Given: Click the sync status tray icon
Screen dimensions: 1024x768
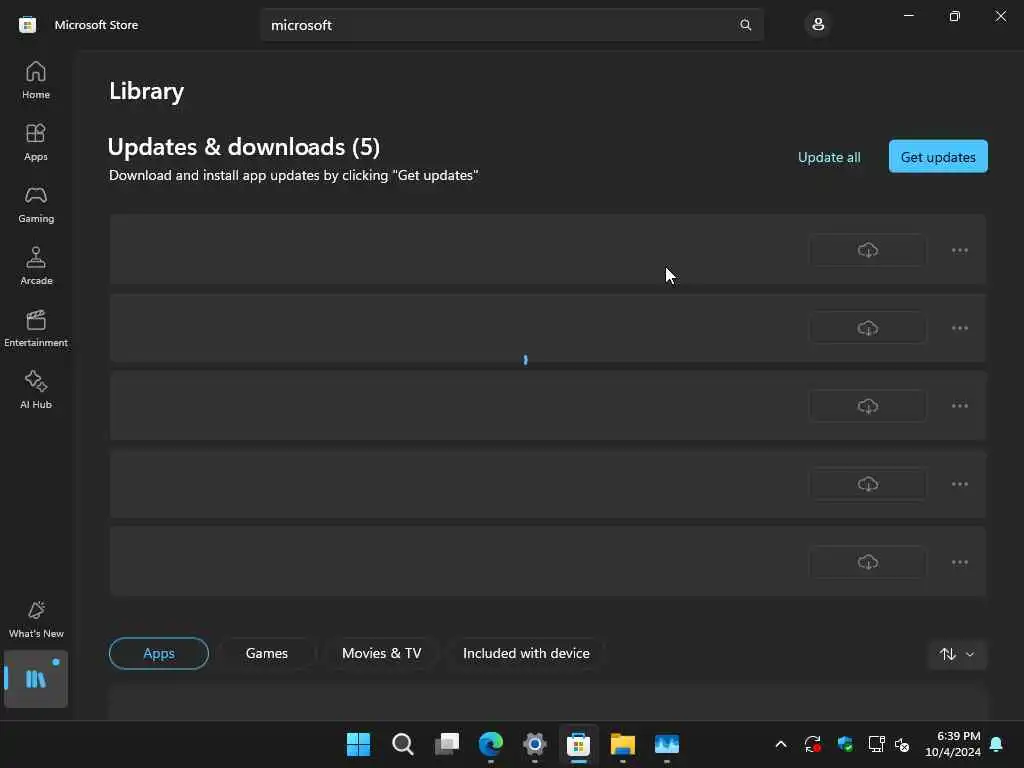Looking at the screenshot, I should (812, 744).
